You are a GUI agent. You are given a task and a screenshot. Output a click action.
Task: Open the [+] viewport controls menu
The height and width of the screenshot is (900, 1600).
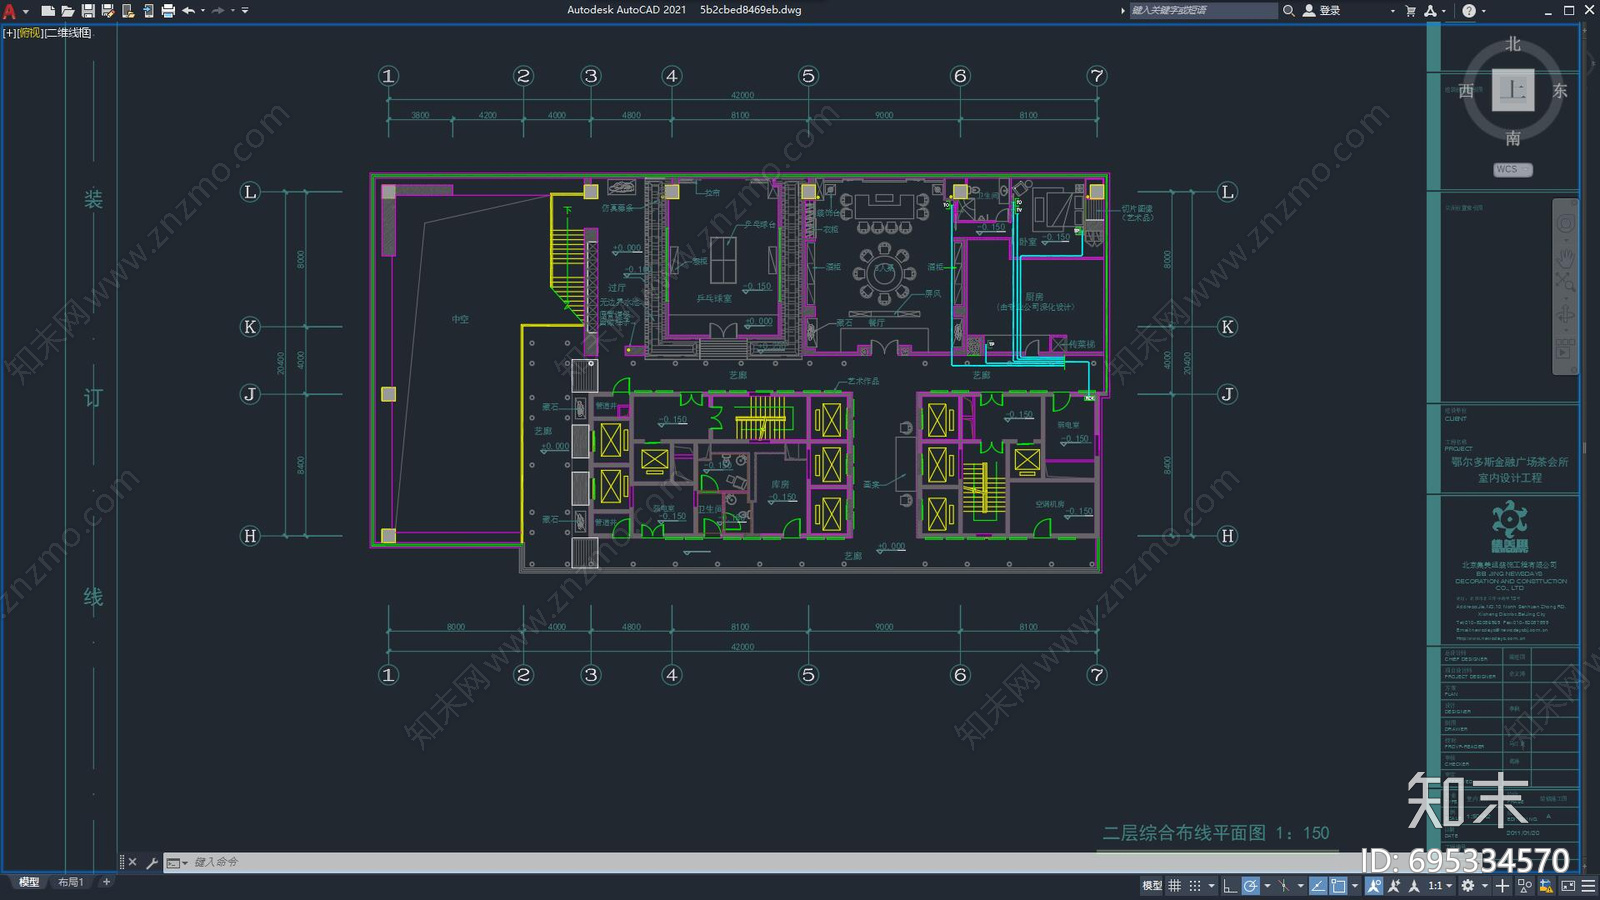pos(10,33)
